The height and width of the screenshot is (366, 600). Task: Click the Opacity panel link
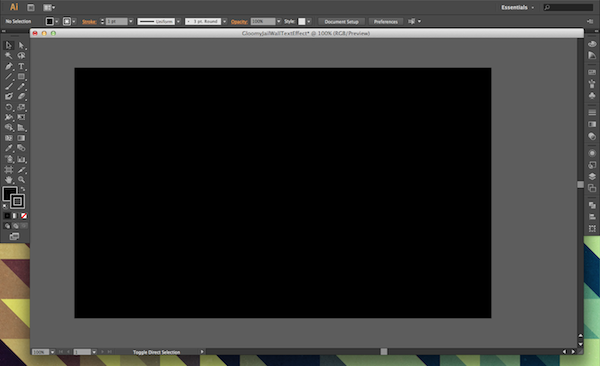coord(239,22)
